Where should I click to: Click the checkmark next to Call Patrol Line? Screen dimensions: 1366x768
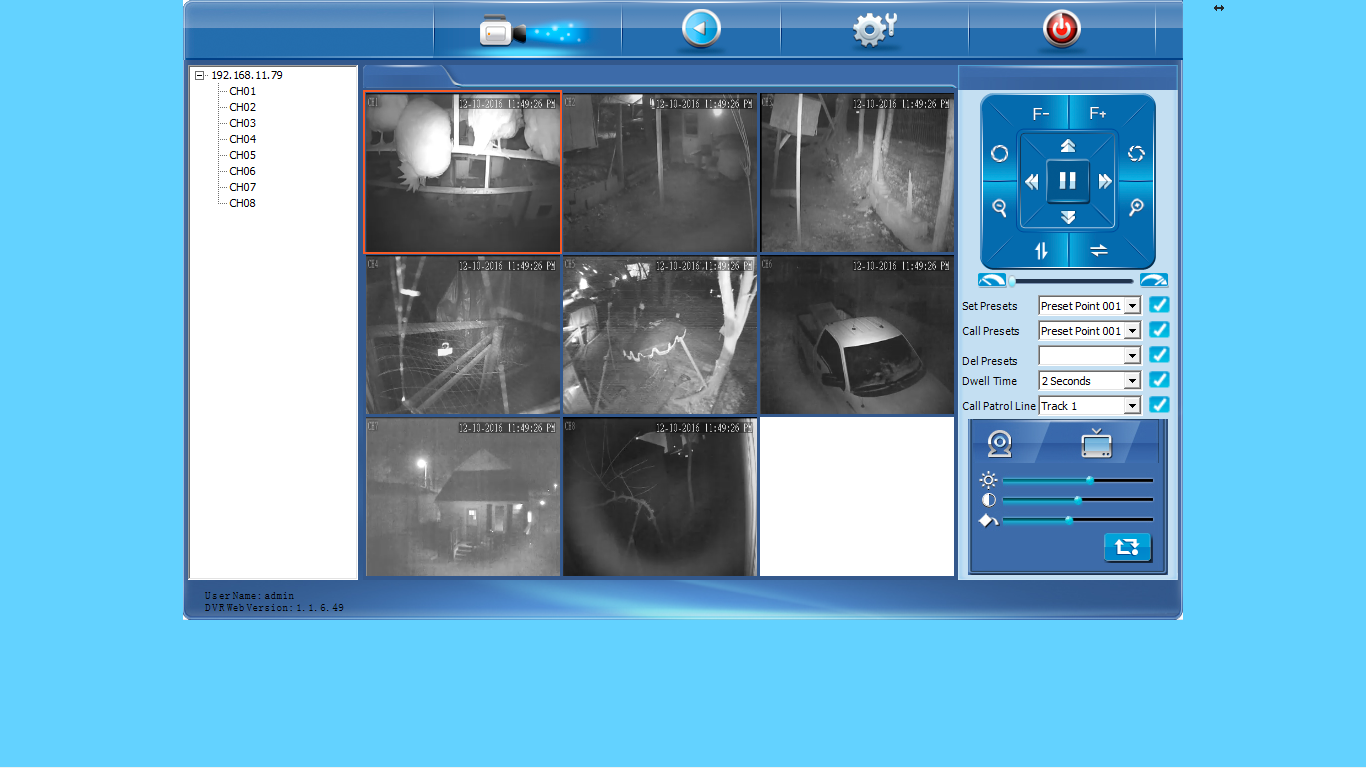(1159, 405)
